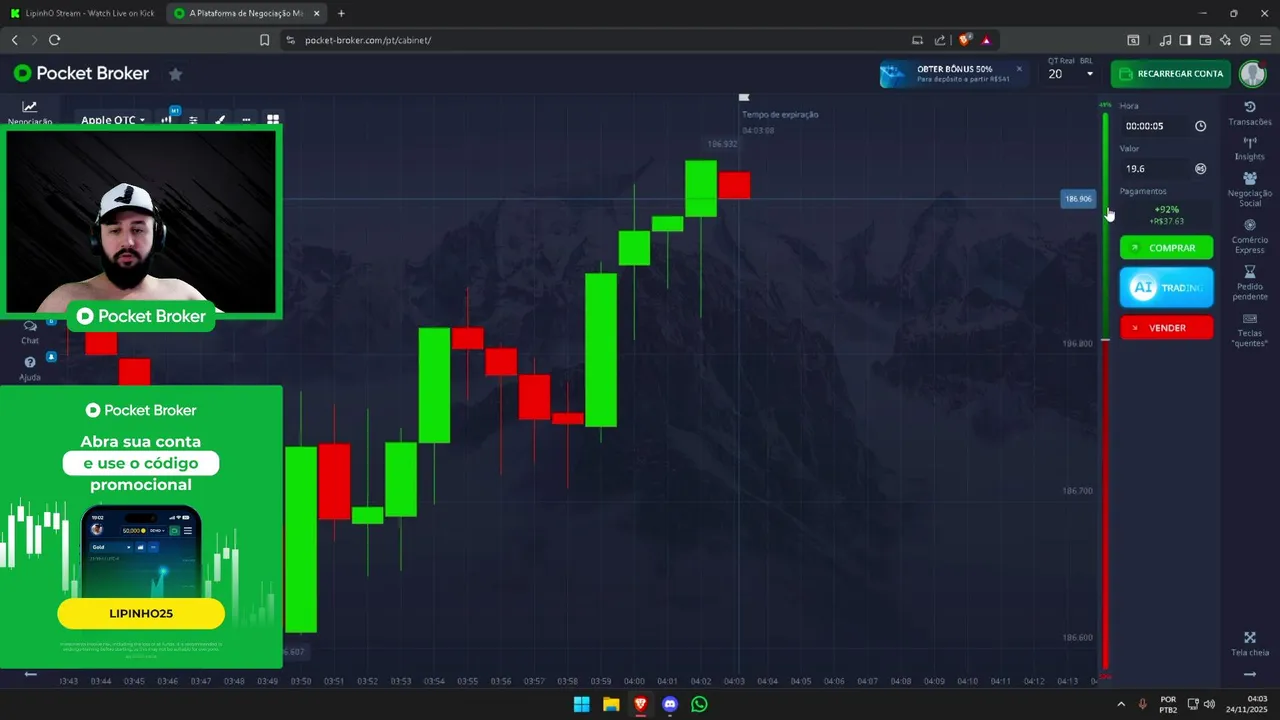Open share page icon in address bar
This screenshot has height=720, width=1280.
pos(940,40)
